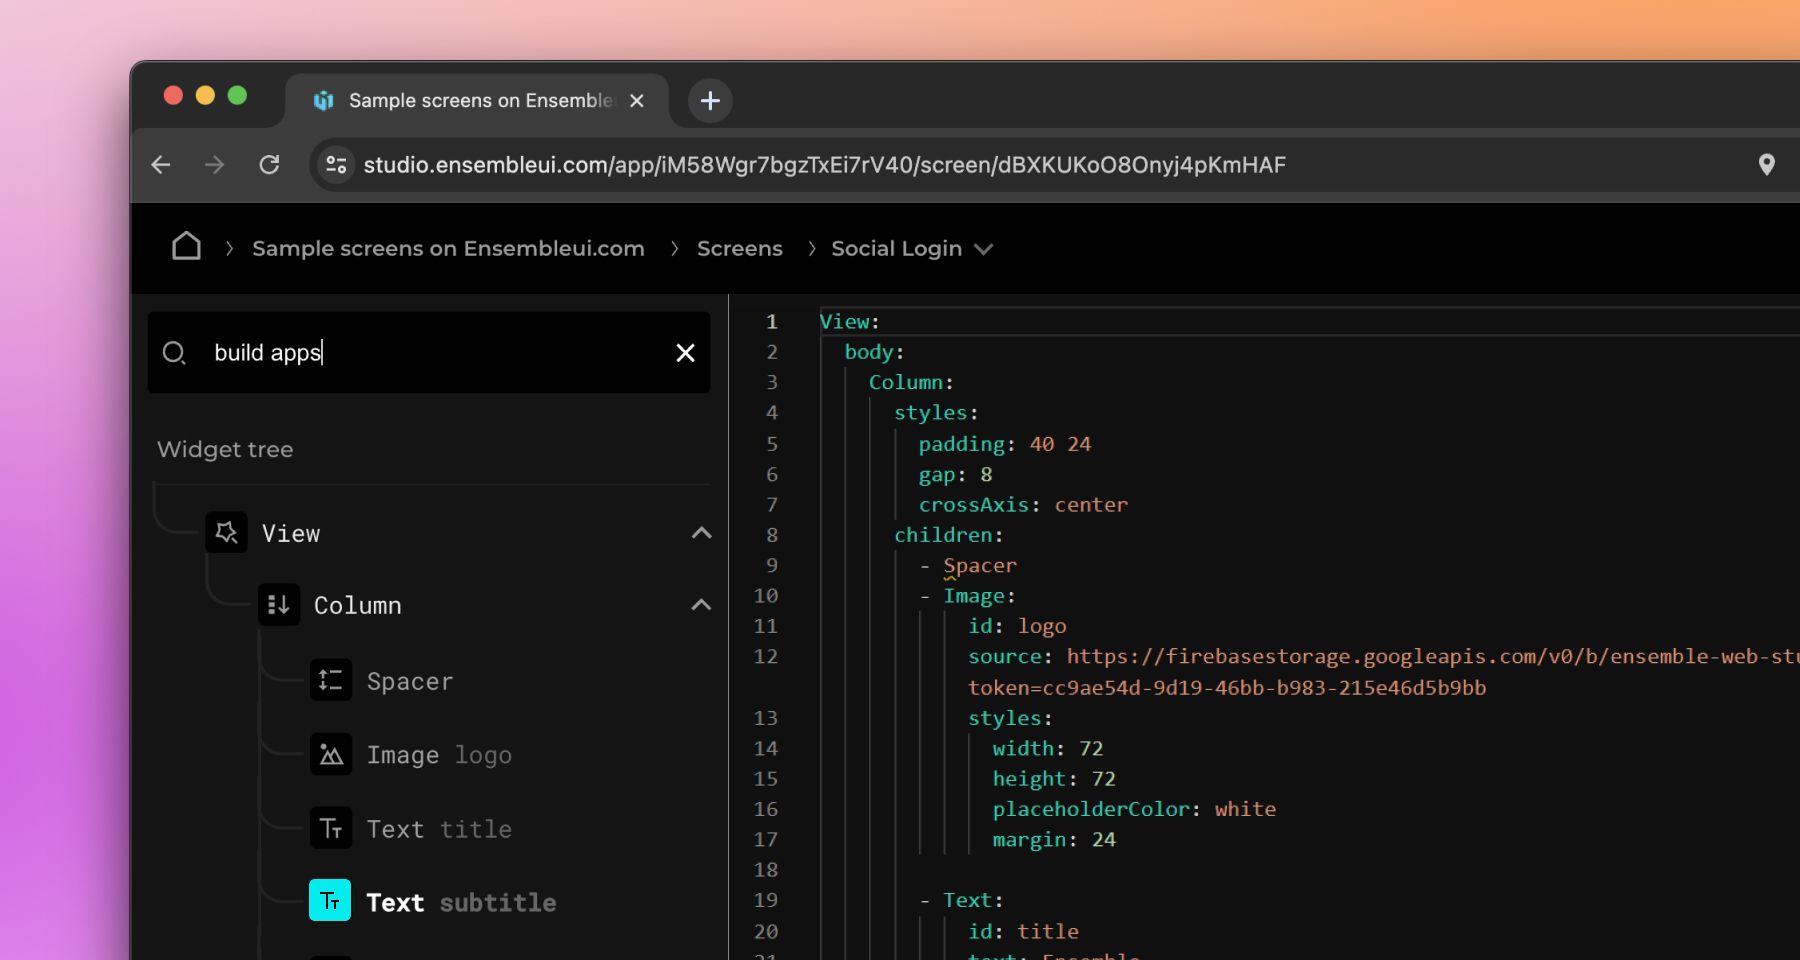Click 'body:' on code line 2
The height and width of the screenshot is (960, 1800).
(875, 351)
